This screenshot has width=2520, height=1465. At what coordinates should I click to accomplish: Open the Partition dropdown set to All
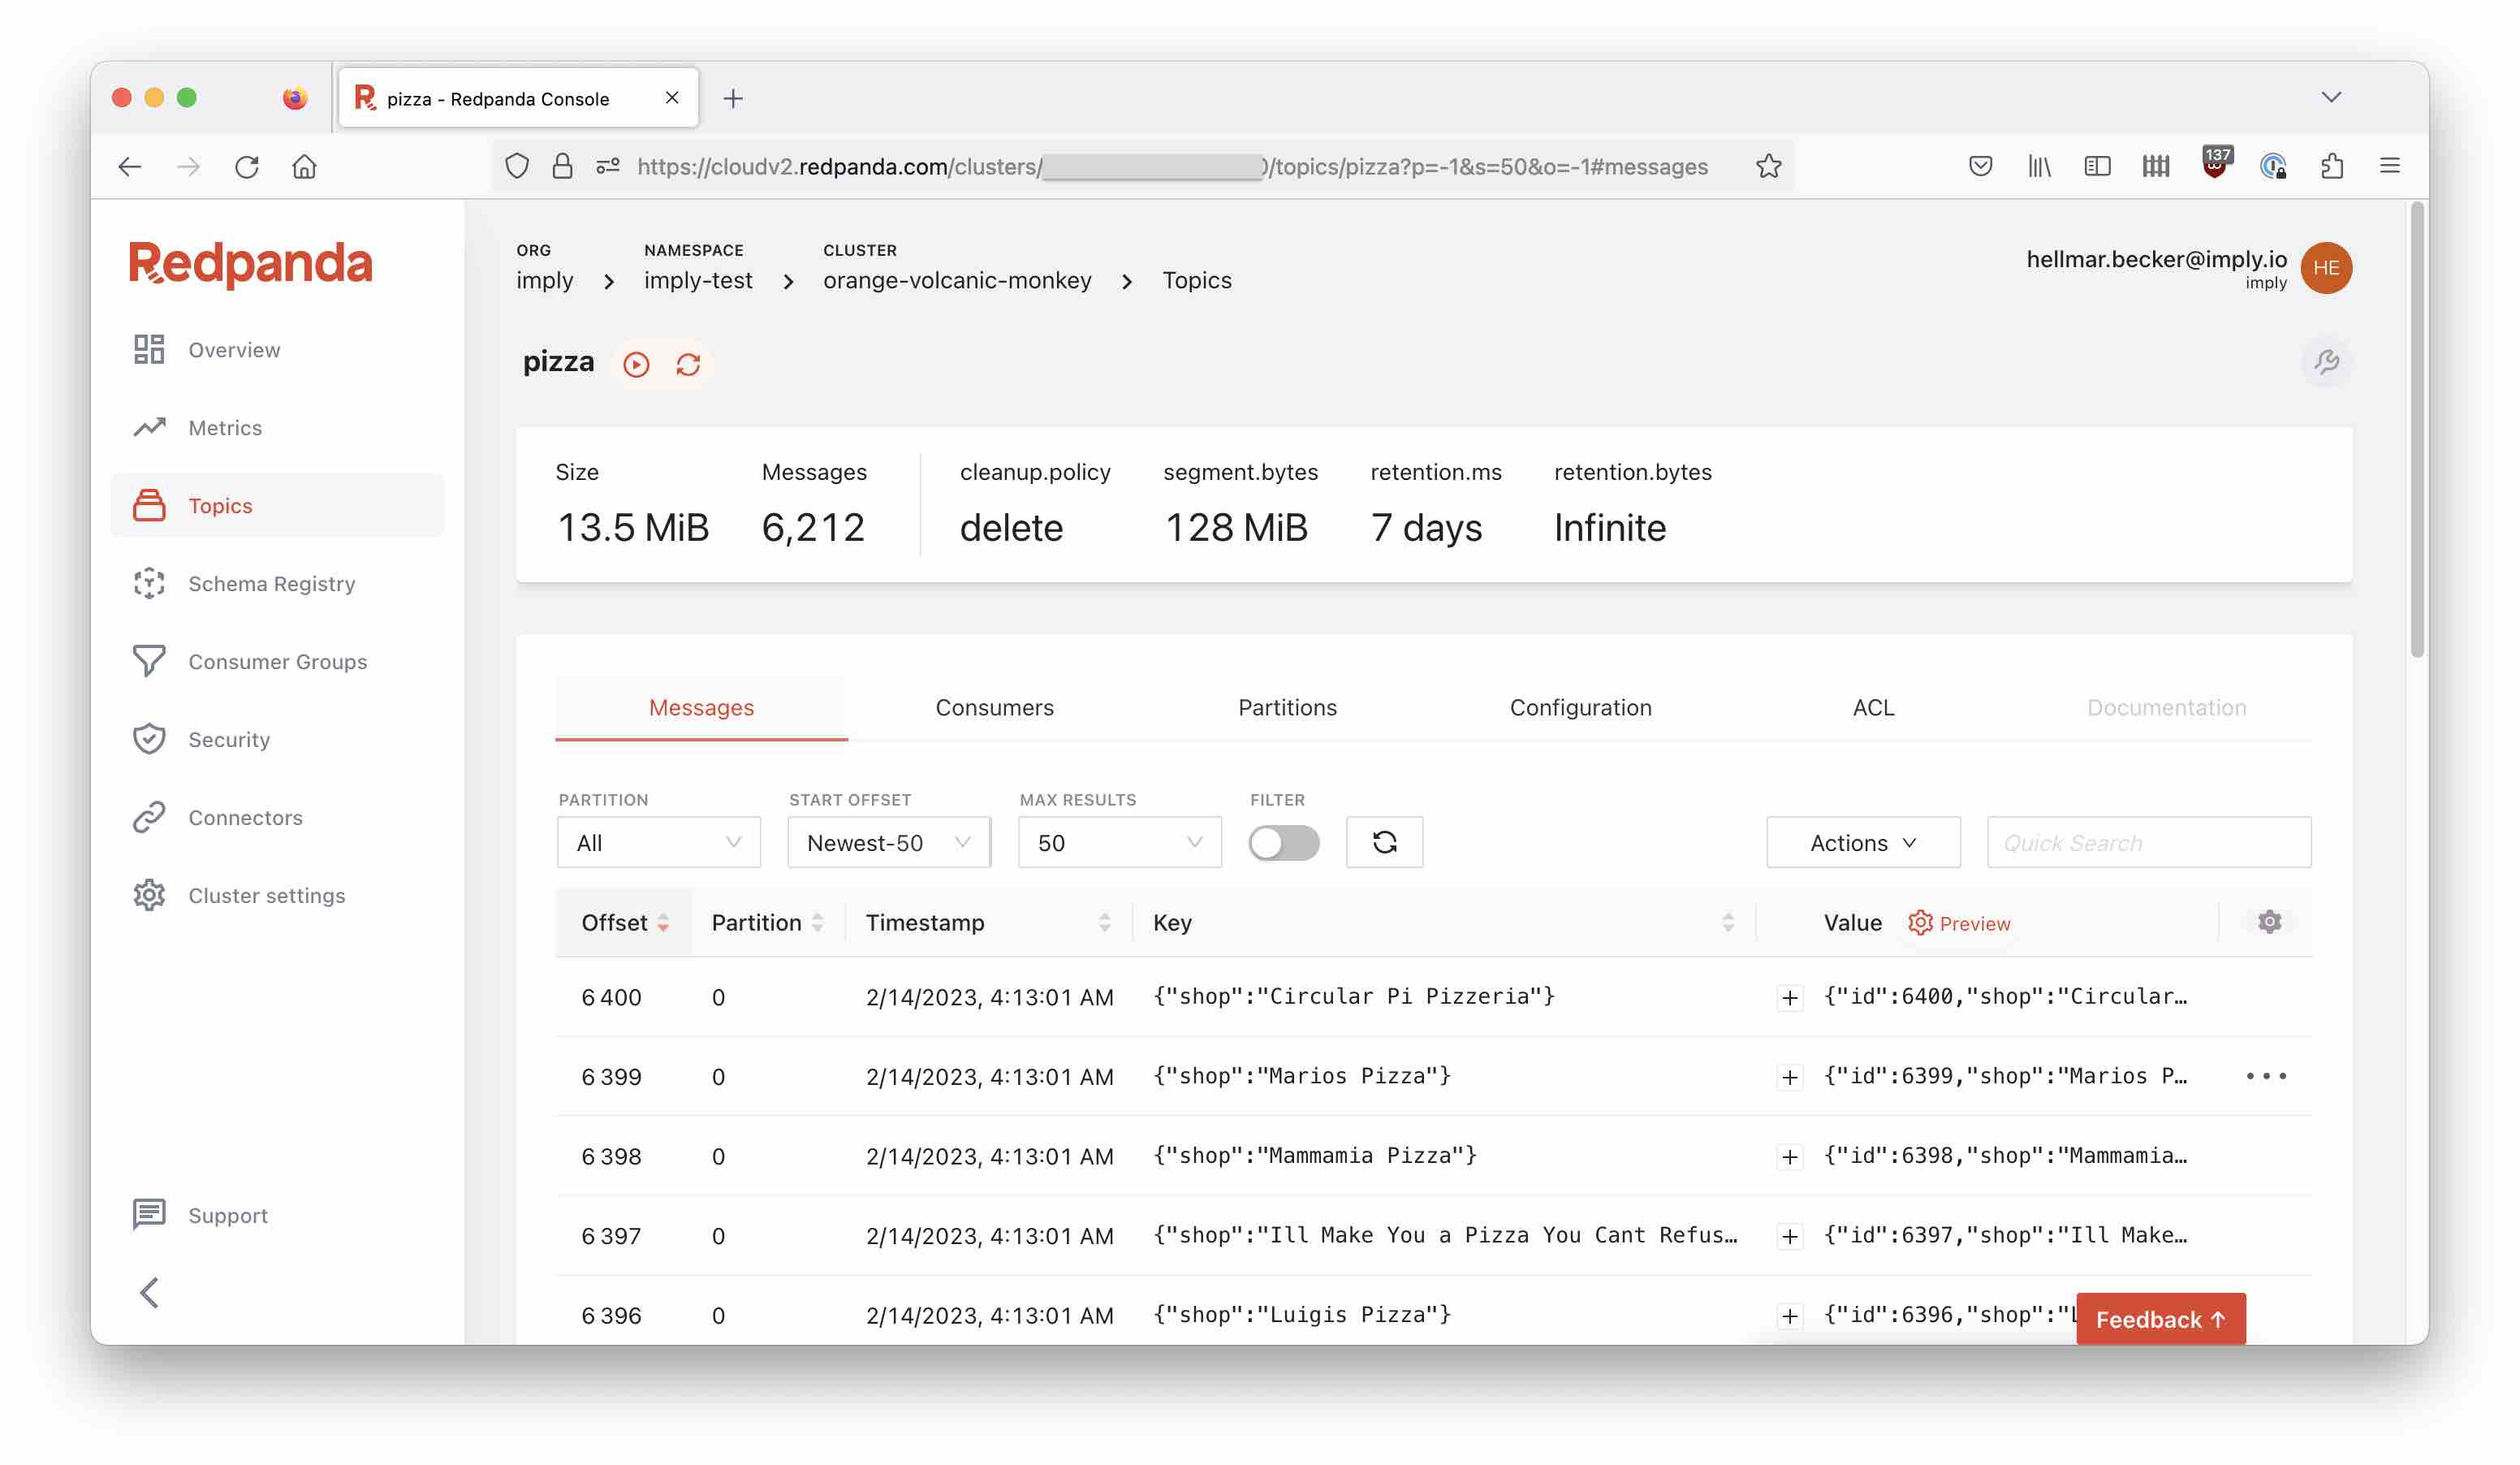658,842
